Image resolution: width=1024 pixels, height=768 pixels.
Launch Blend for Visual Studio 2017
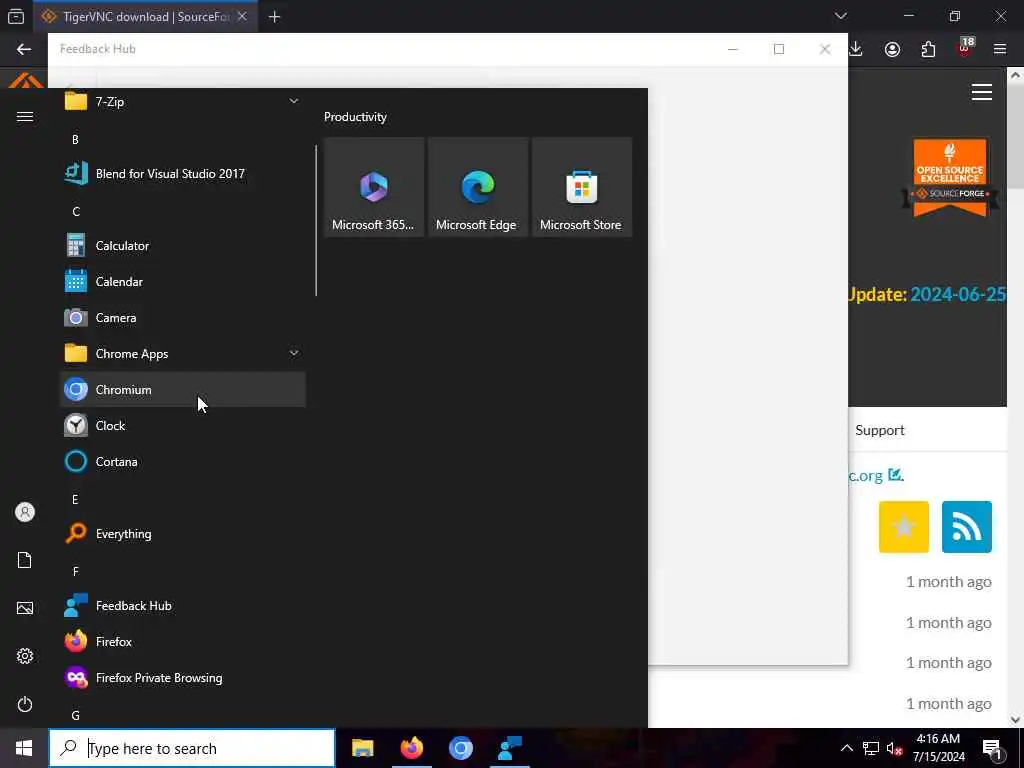(182, 174)
